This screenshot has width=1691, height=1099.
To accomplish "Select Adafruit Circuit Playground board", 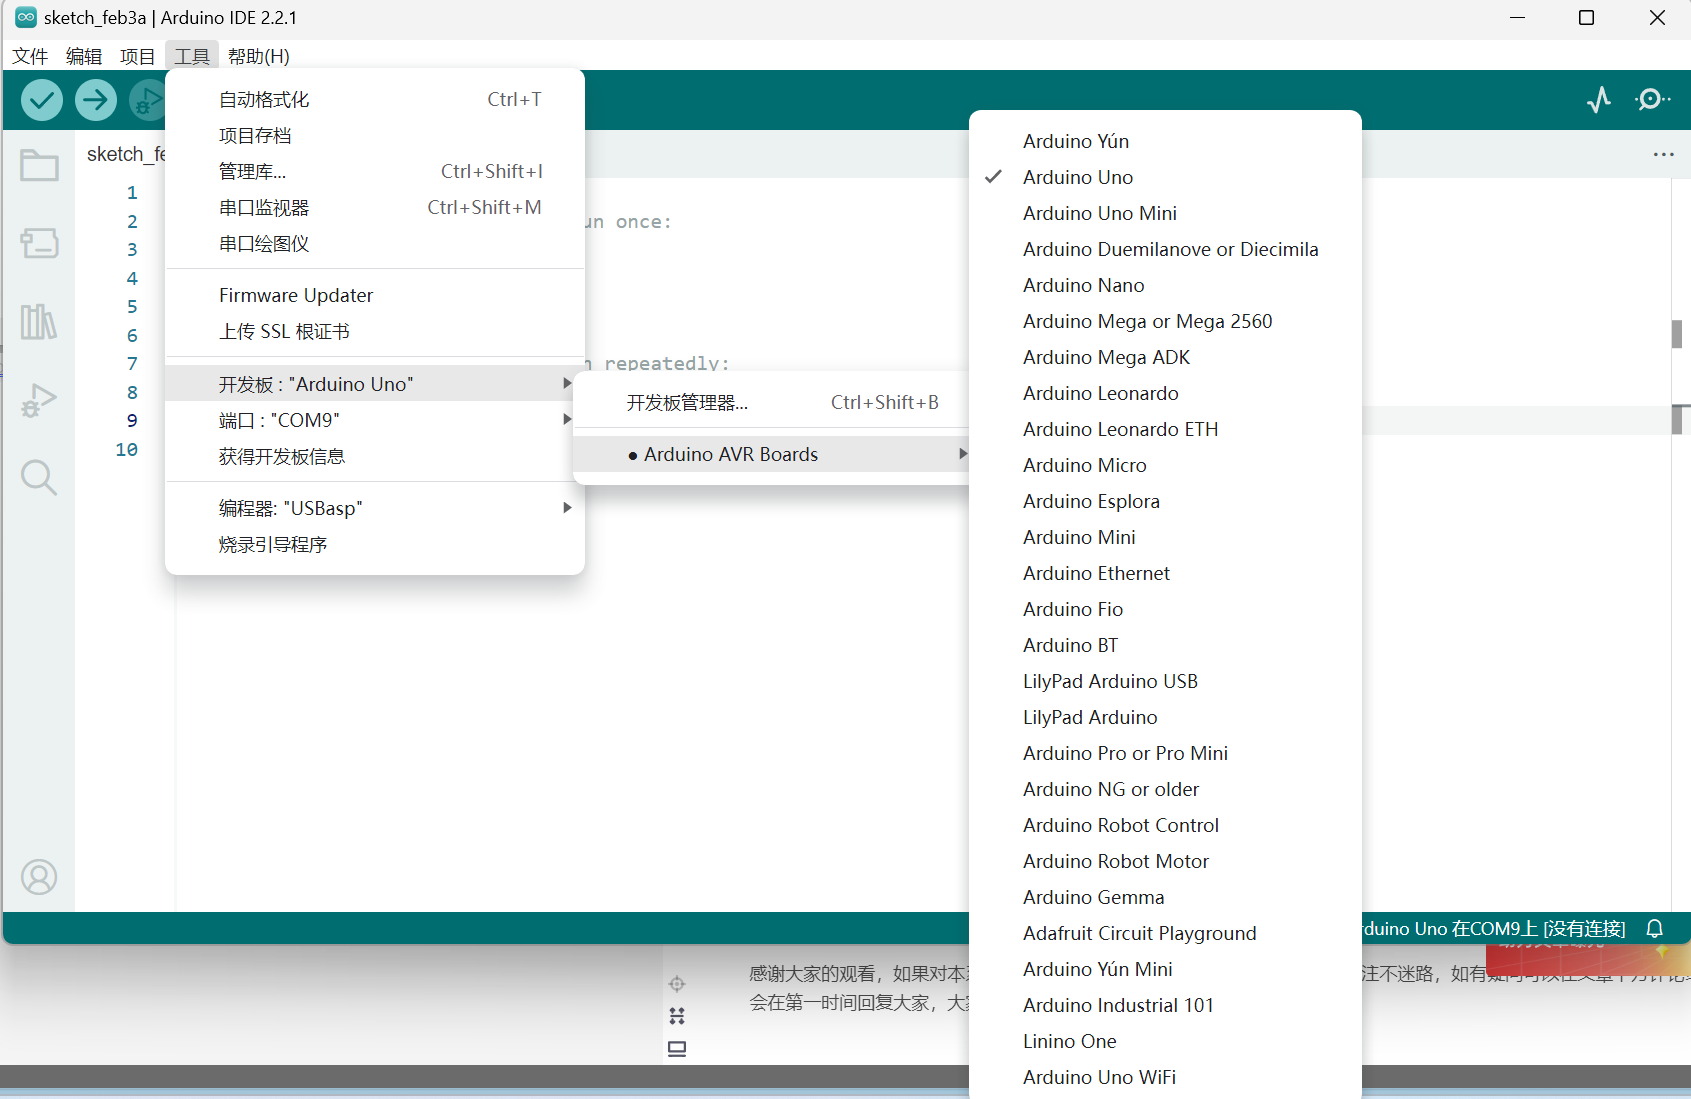I will pyautogui.click(x=1165, y=933).
